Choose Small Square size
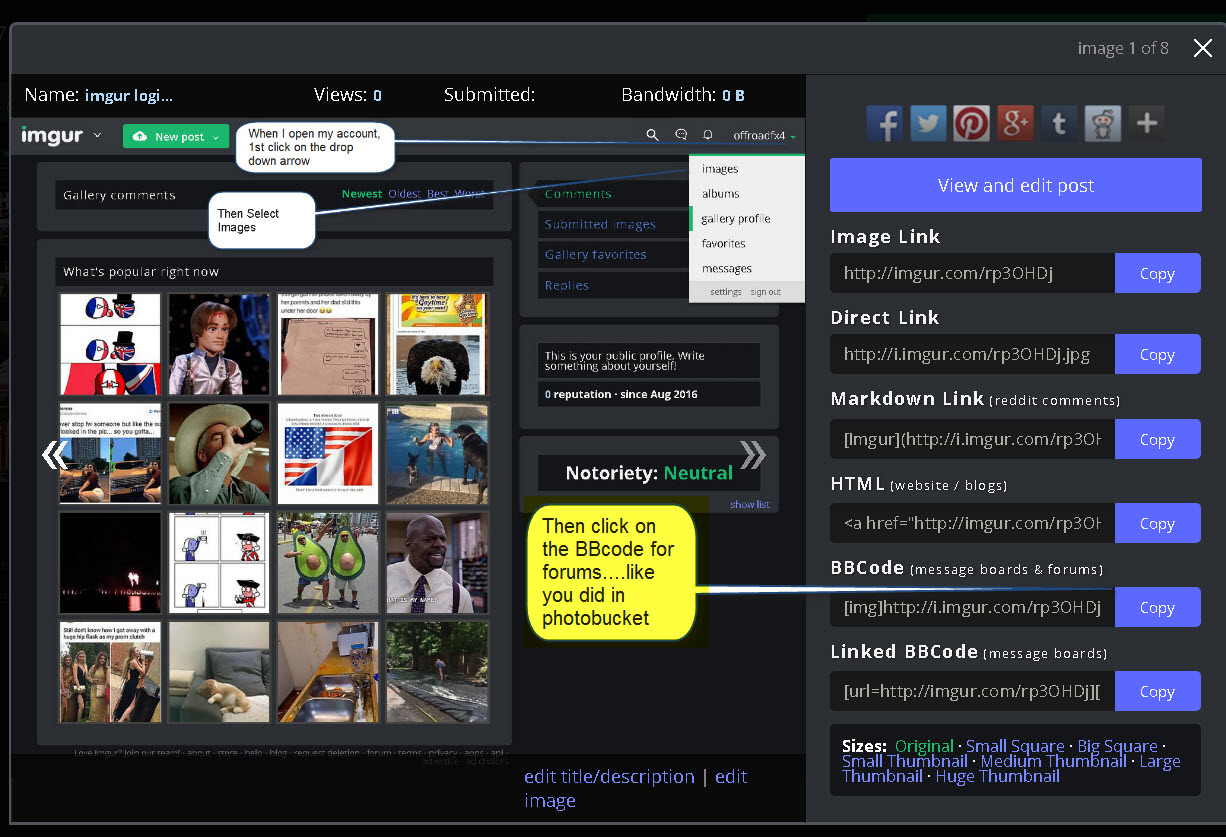Screen dimensions: 1226x837 tap(1015, 746)
